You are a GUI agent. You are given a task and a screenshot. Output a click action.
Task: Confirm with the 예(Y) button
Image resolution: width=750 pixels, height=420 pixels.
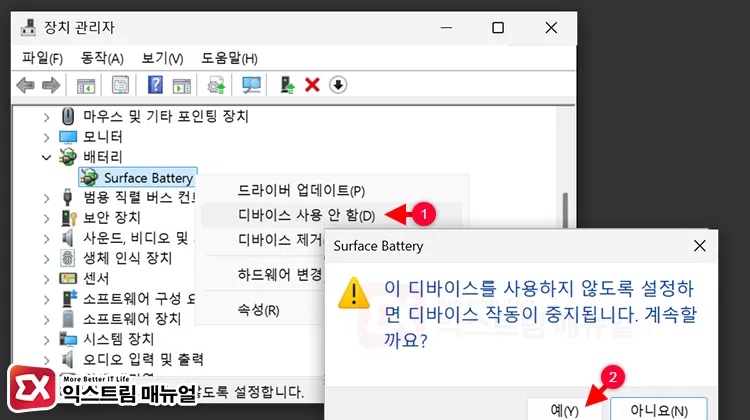pyautogui.click(x=565, y=409)
